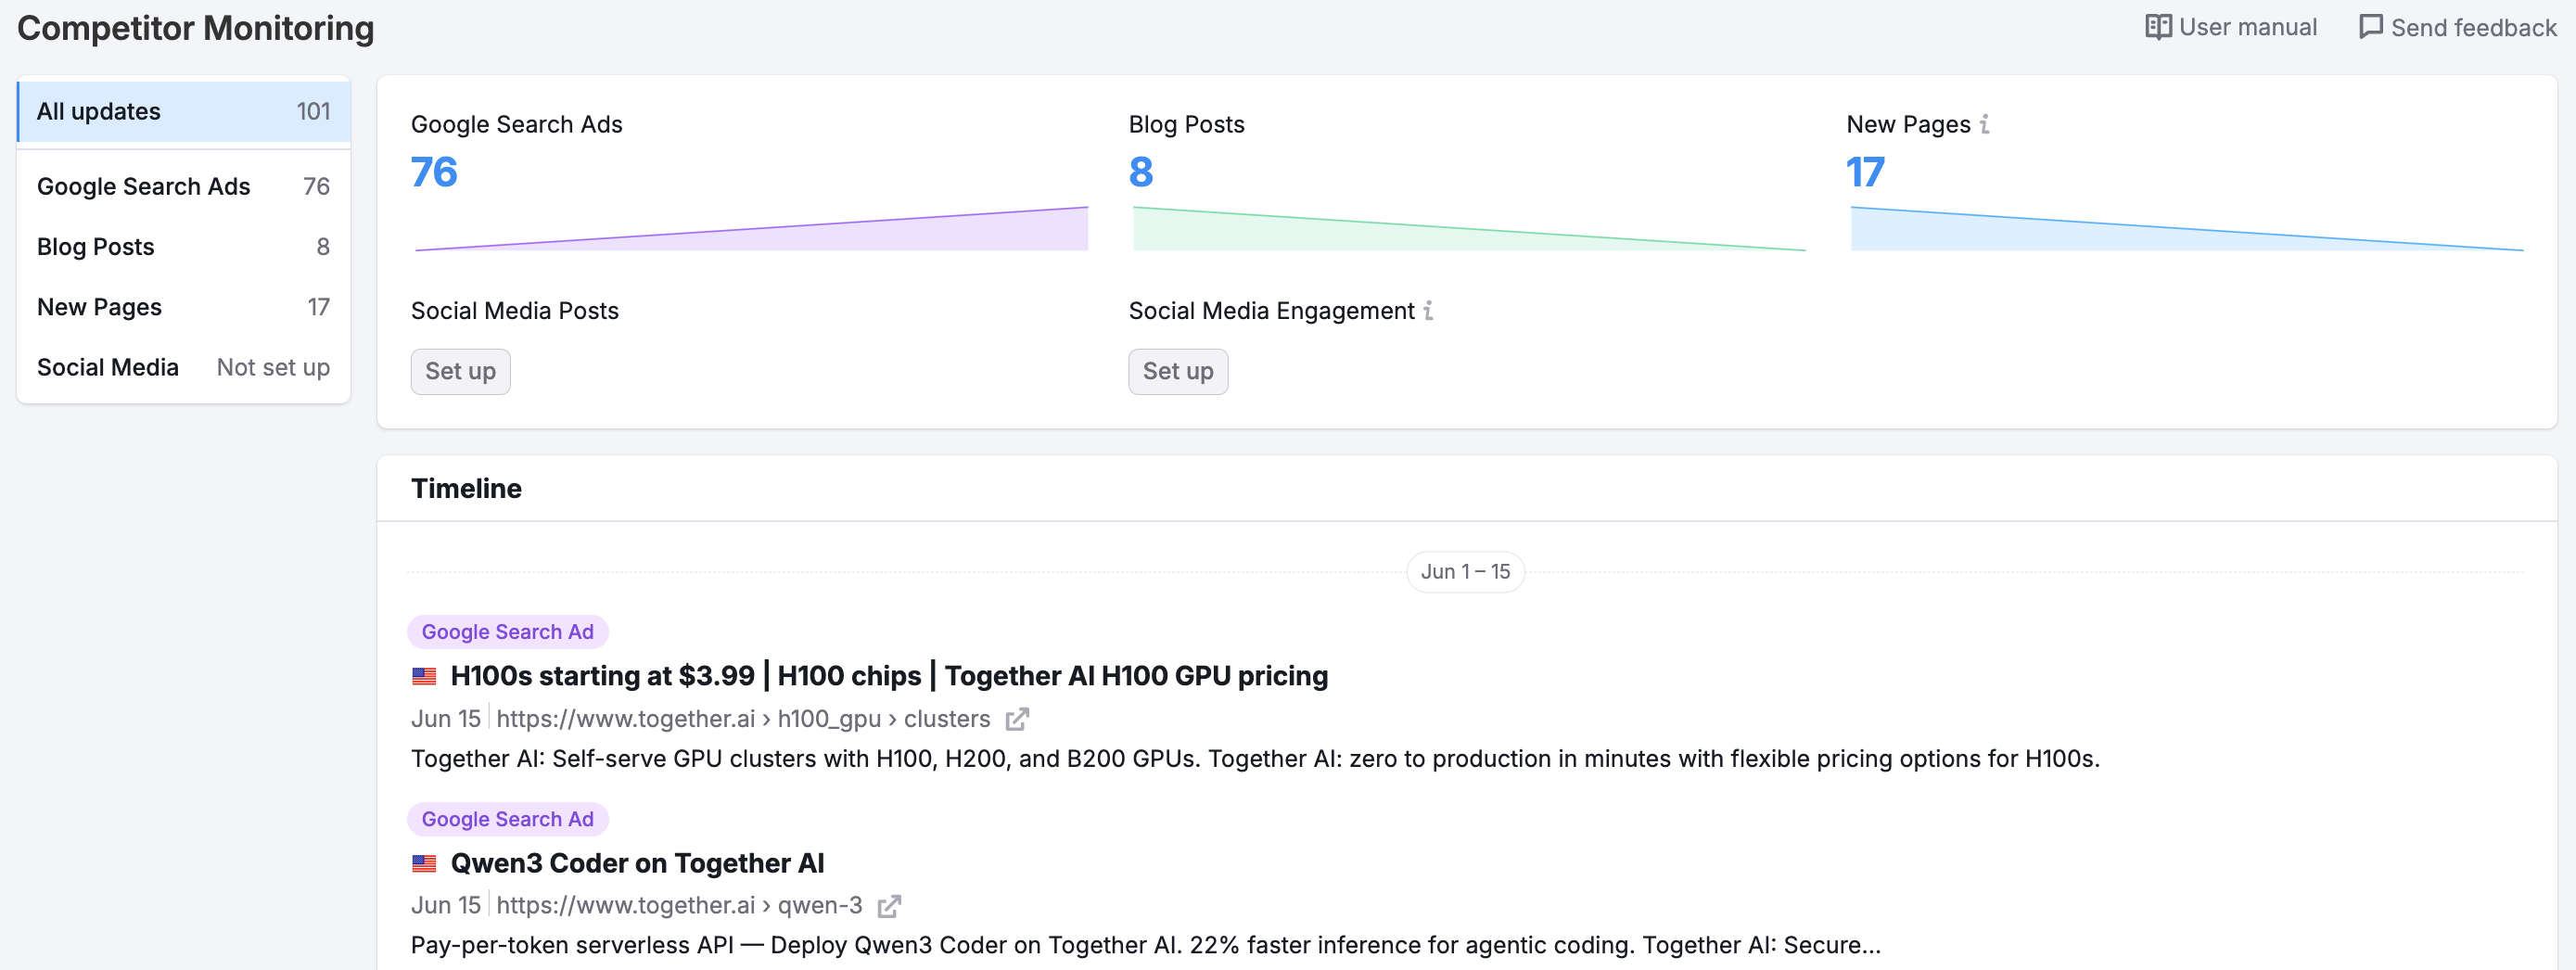This screenshot has height=970, width=2576.
Task: Click the Jun 15 date on the H100s ad
Action: [x=446, y=719]
